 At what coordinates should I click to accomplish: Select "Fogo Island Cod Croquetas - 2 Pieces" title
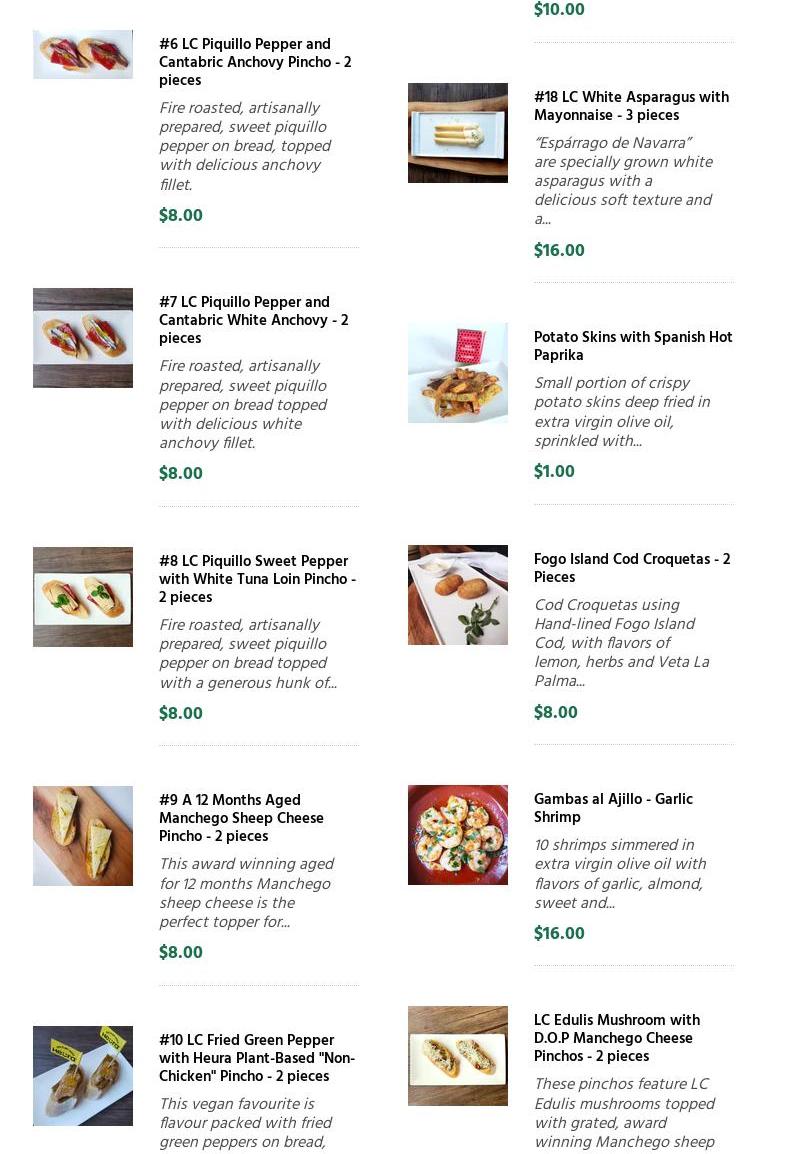point(632,568)
